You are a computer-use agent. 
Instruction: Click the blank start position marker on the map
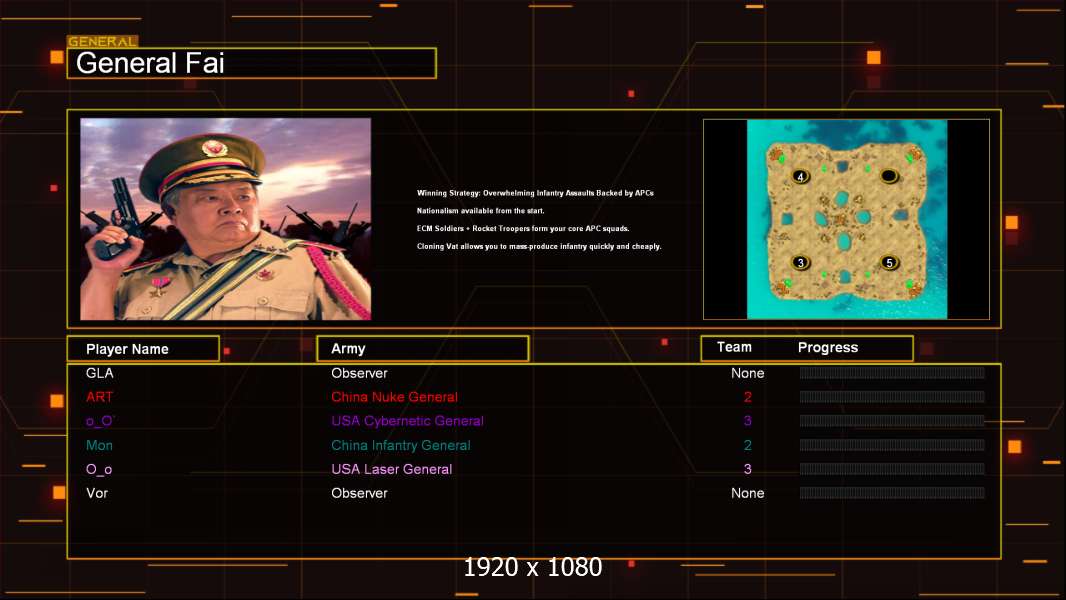888,177
